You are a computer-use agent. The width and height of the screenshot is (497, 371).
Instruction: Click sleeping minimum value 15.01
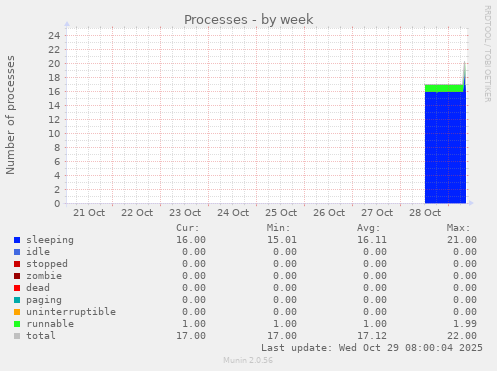[282, 240]
